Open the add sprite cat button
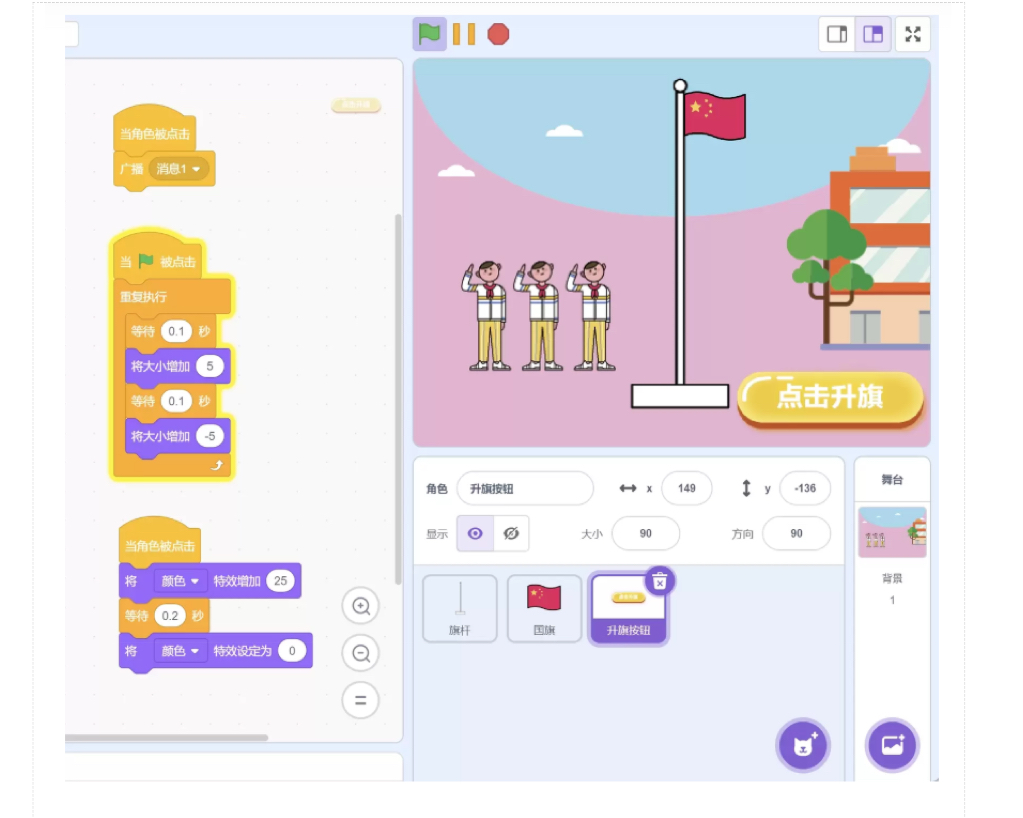The width and height of the screenshot is (1023, 818). (x=803, y=745)
